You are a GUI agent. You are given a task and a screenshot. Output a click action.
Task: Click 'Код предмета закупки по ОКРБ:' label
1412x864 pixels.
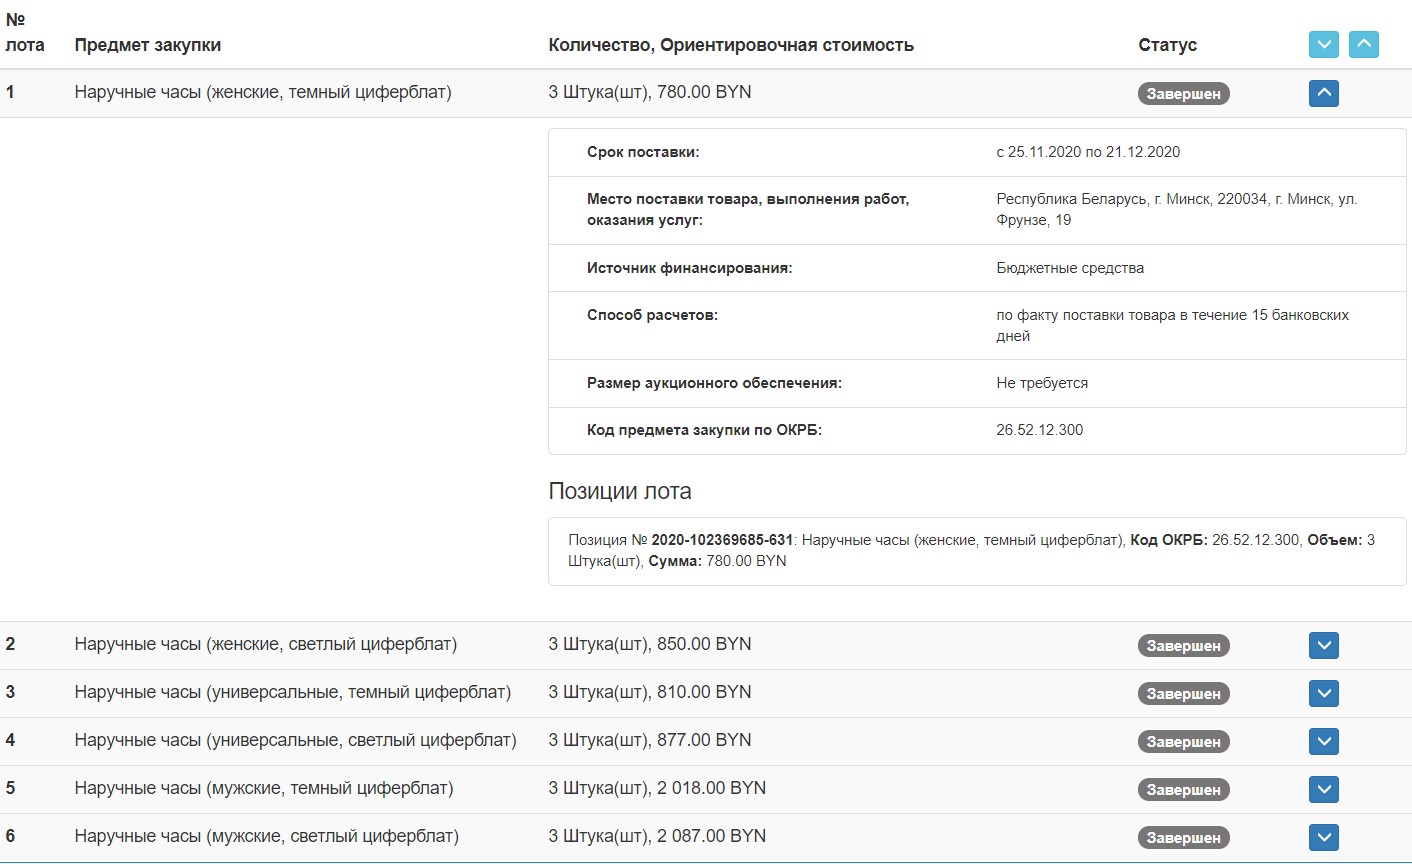(x=704, y=430)
